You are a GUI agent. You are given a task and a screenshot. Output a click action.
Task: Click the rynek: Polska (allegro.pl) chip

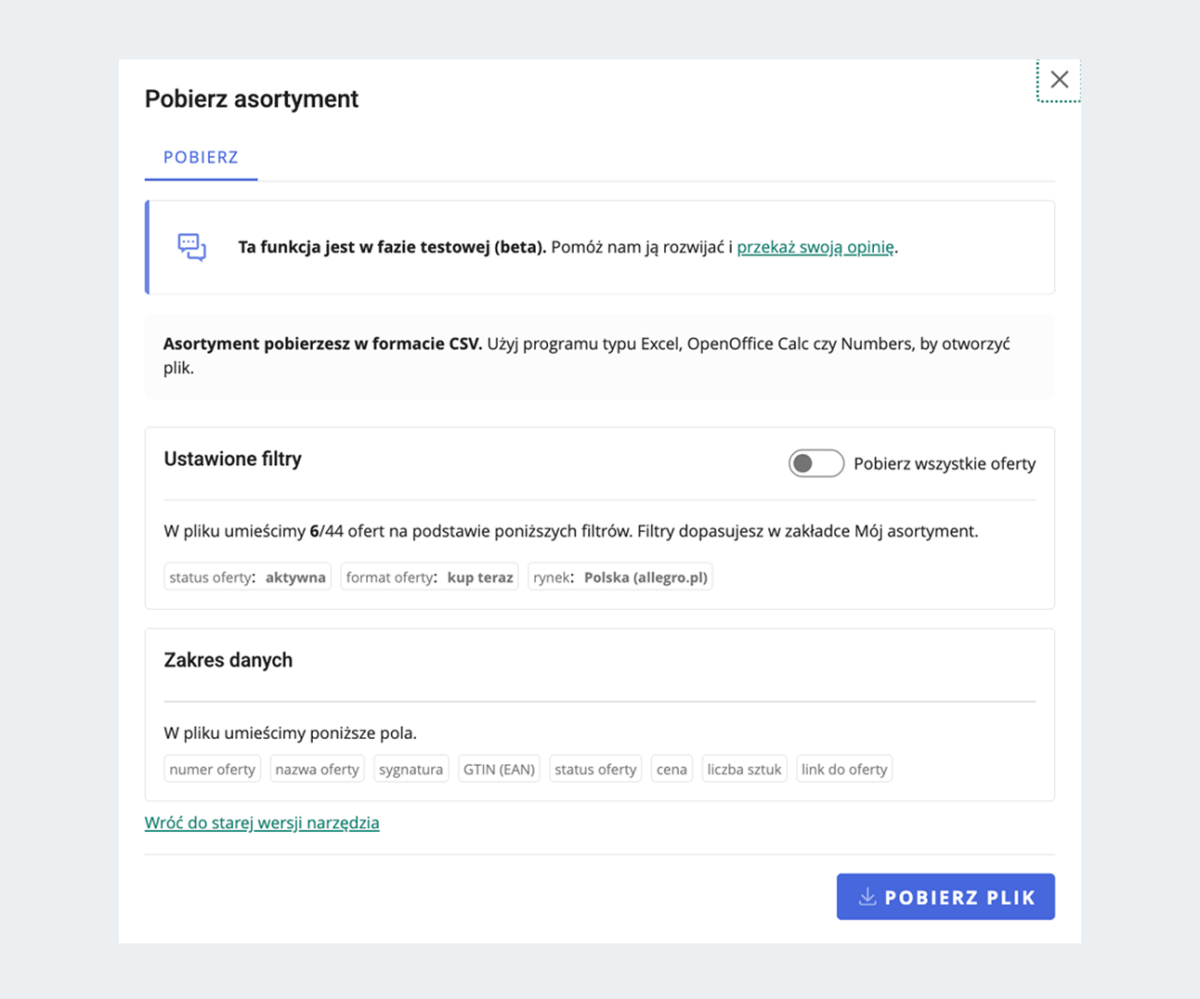pos(620,577)
